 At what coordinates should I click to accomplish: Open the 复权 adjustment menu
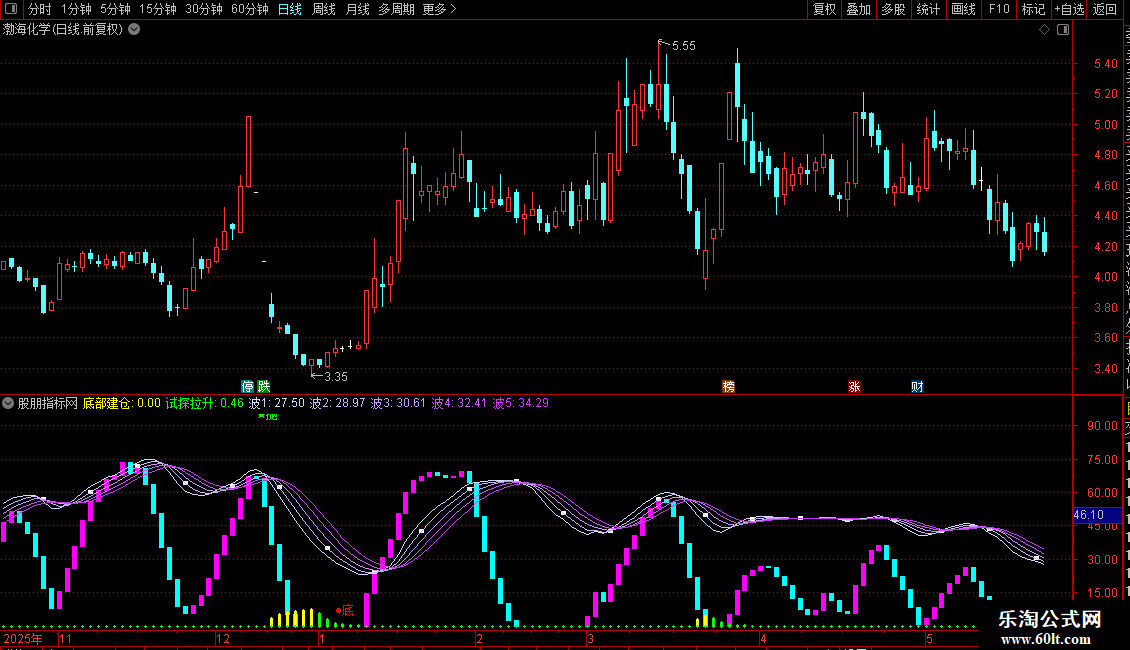[824, 9]
